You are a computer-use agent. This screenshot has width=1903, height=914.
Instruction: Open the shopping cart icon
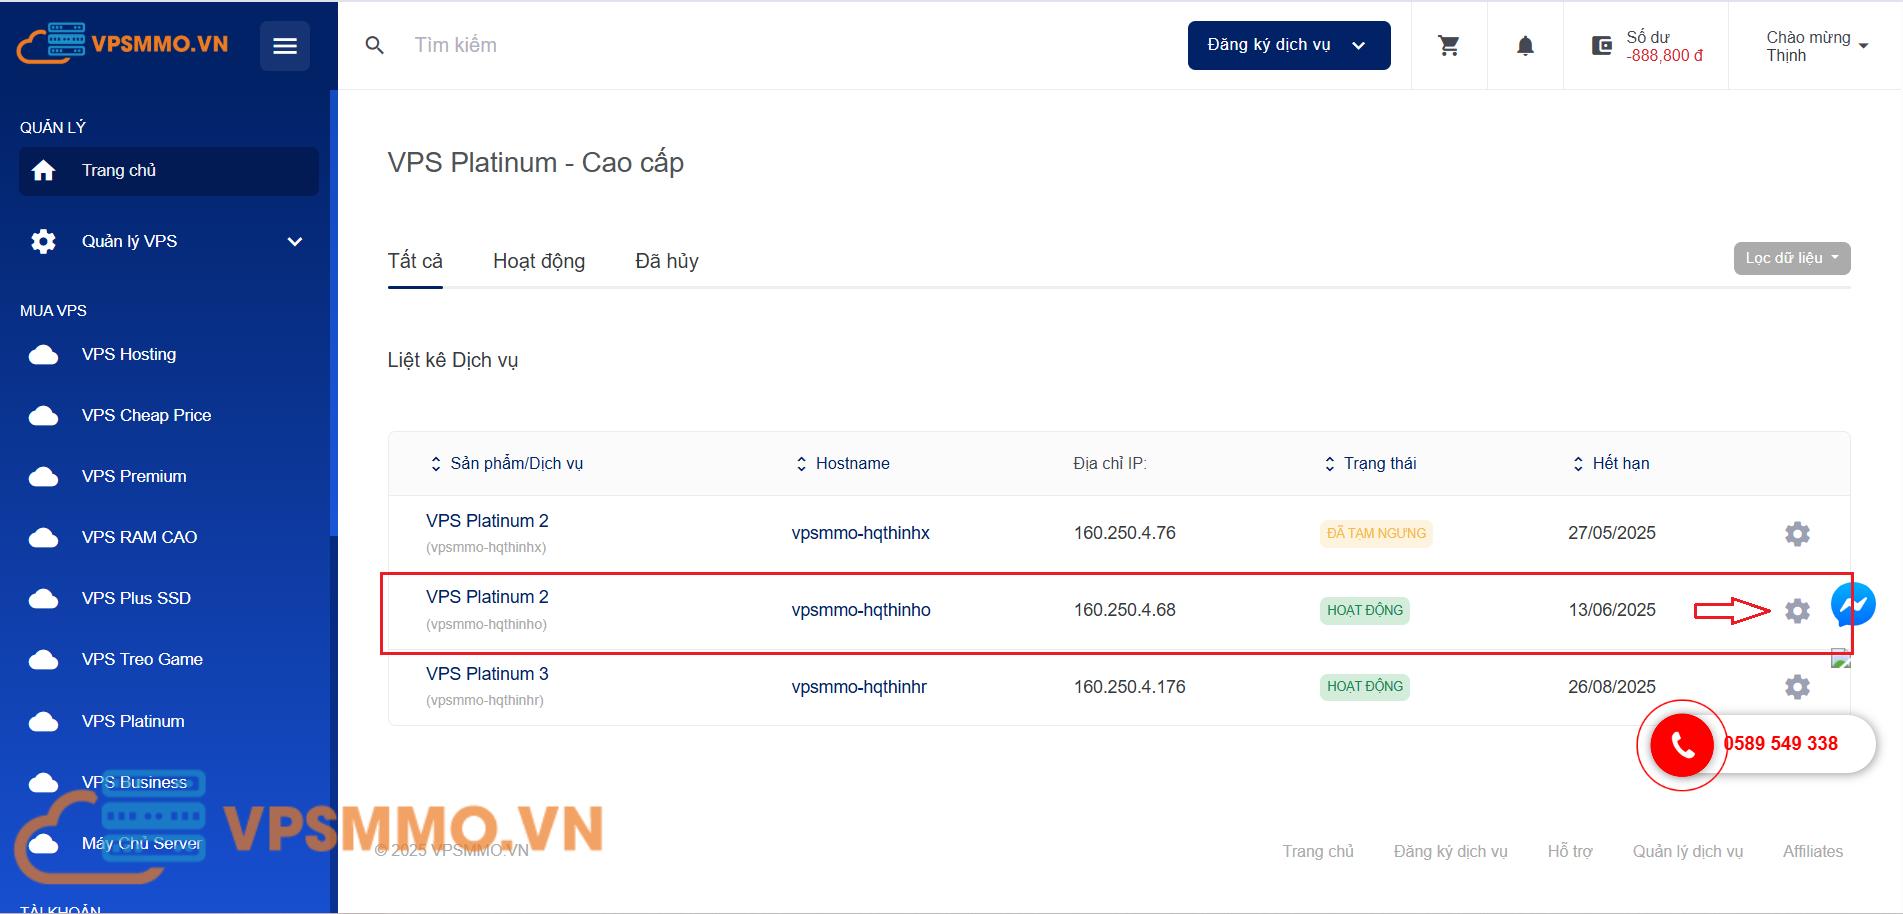coord(1449,45)
